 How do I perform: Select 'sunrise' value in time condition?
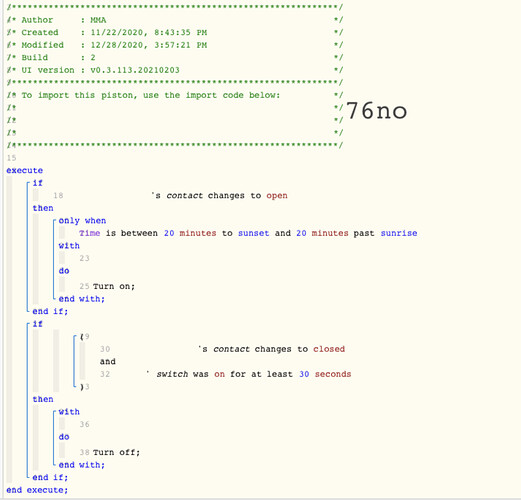point(399,233)
